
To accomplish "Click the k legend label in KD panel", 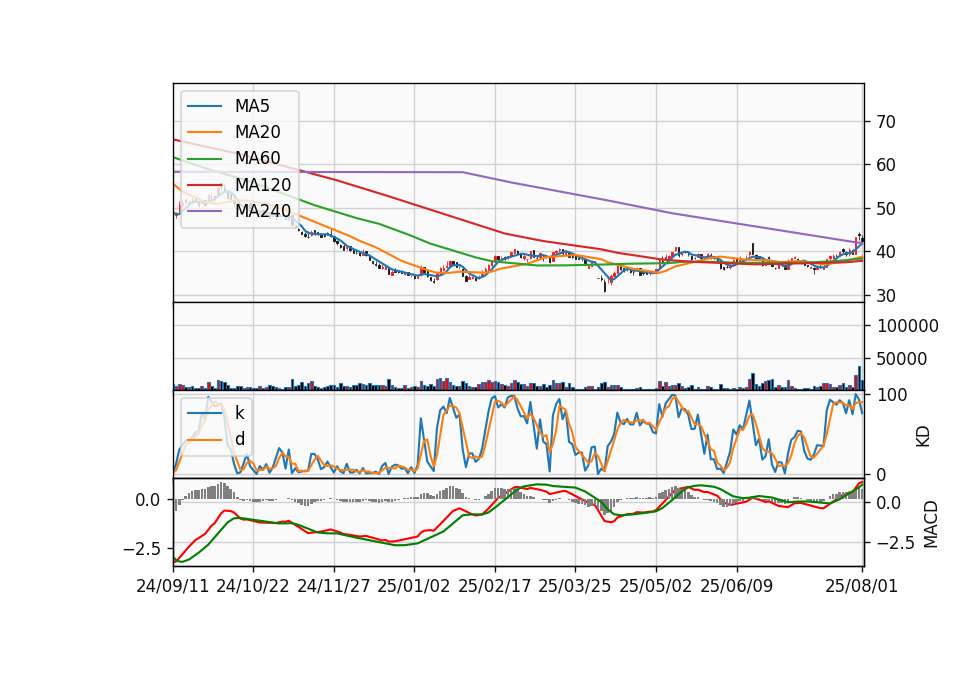I will [x=240, y=413].
